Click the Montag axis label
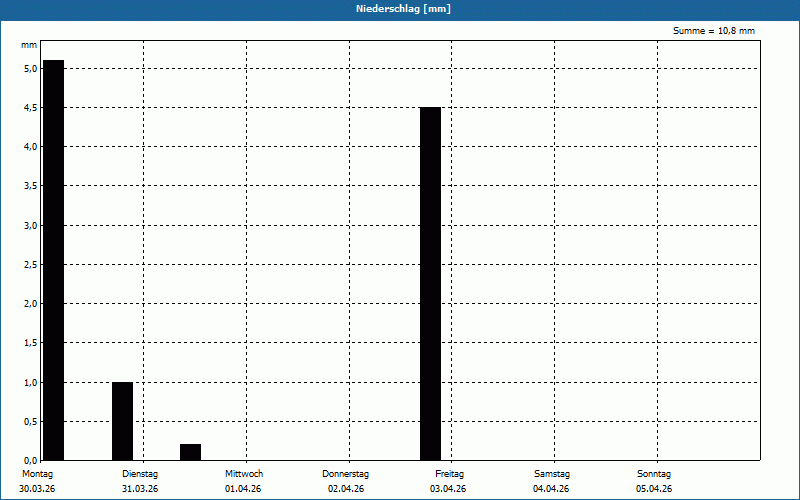Screen dimensions: 800x500 click(x=37, y=474)
